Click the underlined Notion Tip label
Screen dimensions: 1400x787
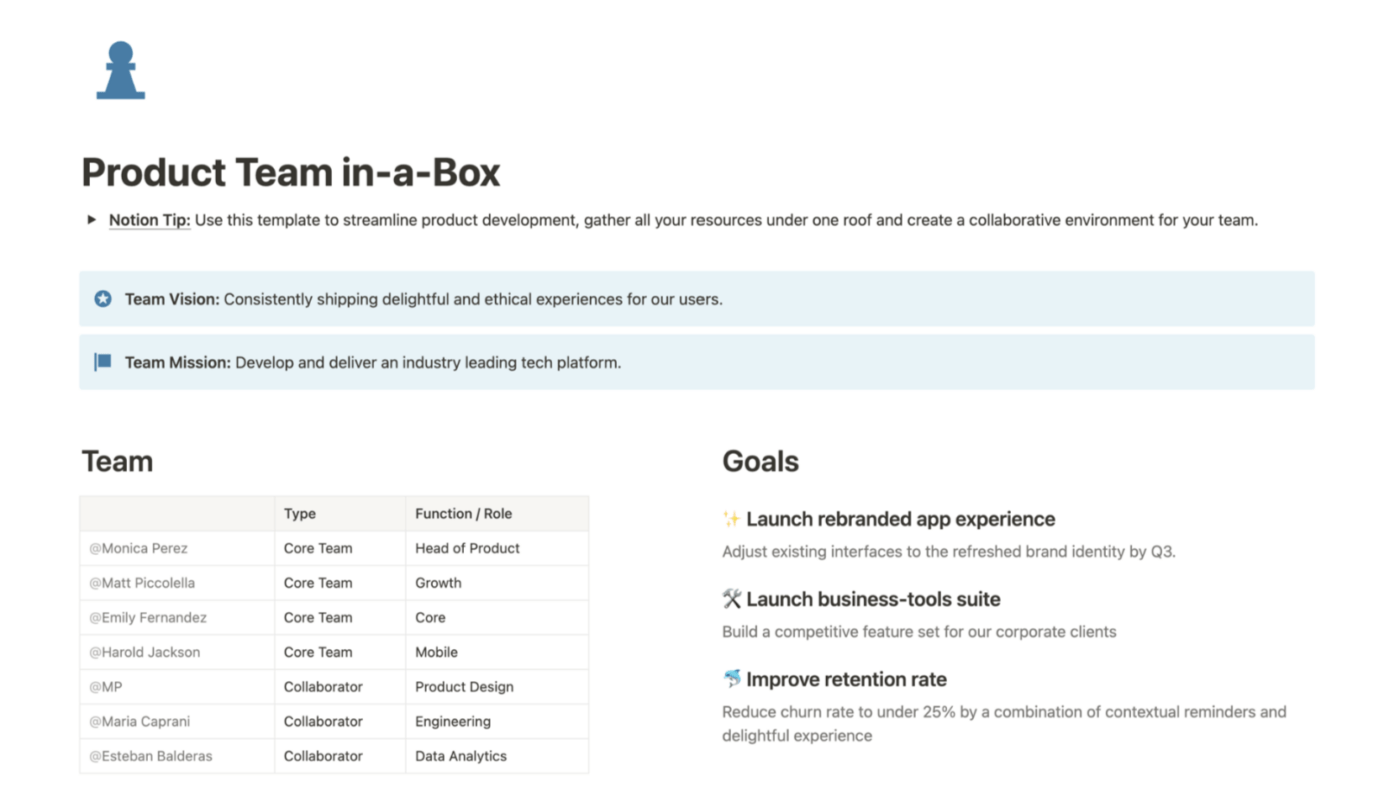(149, 220)
